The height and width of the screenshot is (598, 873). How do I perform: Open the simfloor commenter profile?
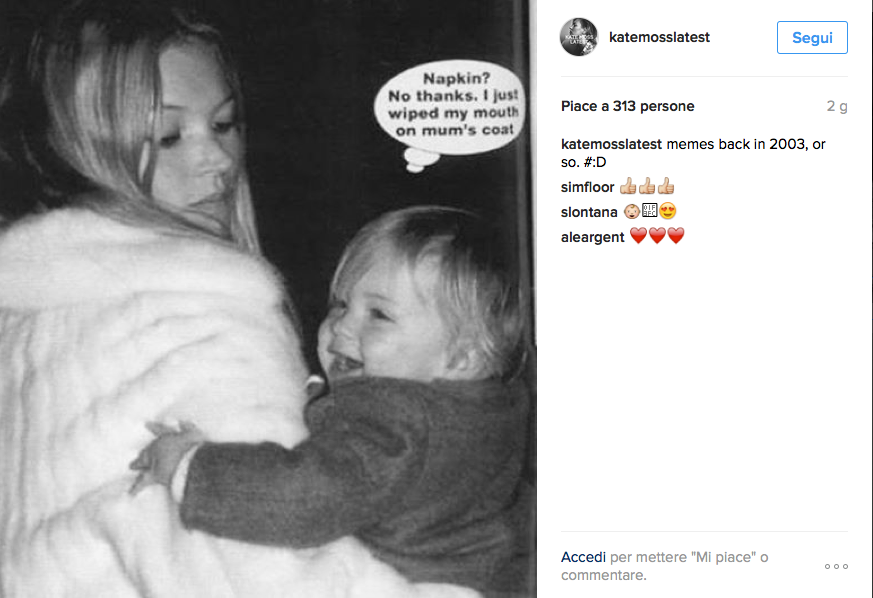pyautogui.click(x=587, y=187)
